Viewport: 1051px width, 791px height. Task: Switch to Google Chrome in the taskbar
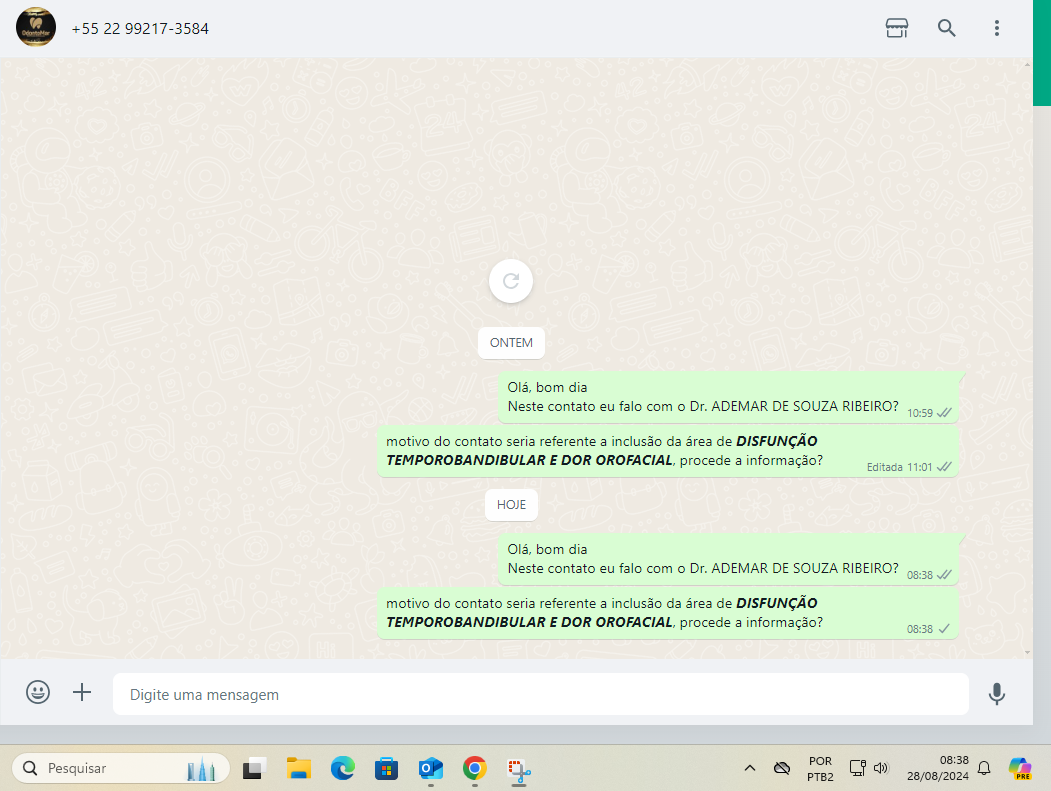tap(475, 768)
